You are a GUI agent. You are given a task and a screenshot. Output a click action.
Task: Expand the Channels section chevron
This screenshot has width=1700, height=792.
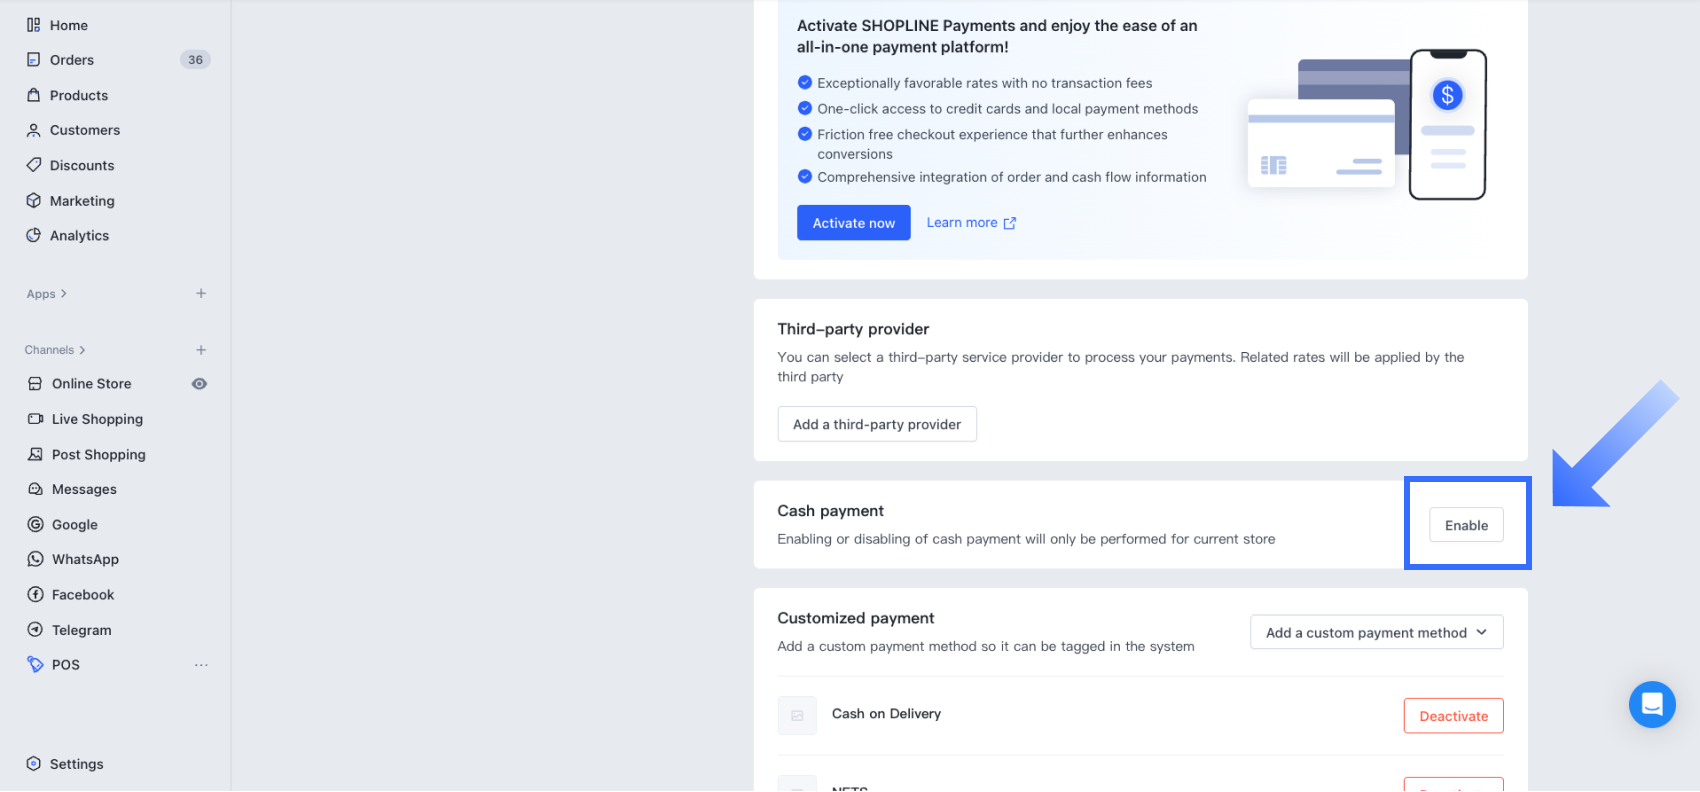click(x=82, y=350)
